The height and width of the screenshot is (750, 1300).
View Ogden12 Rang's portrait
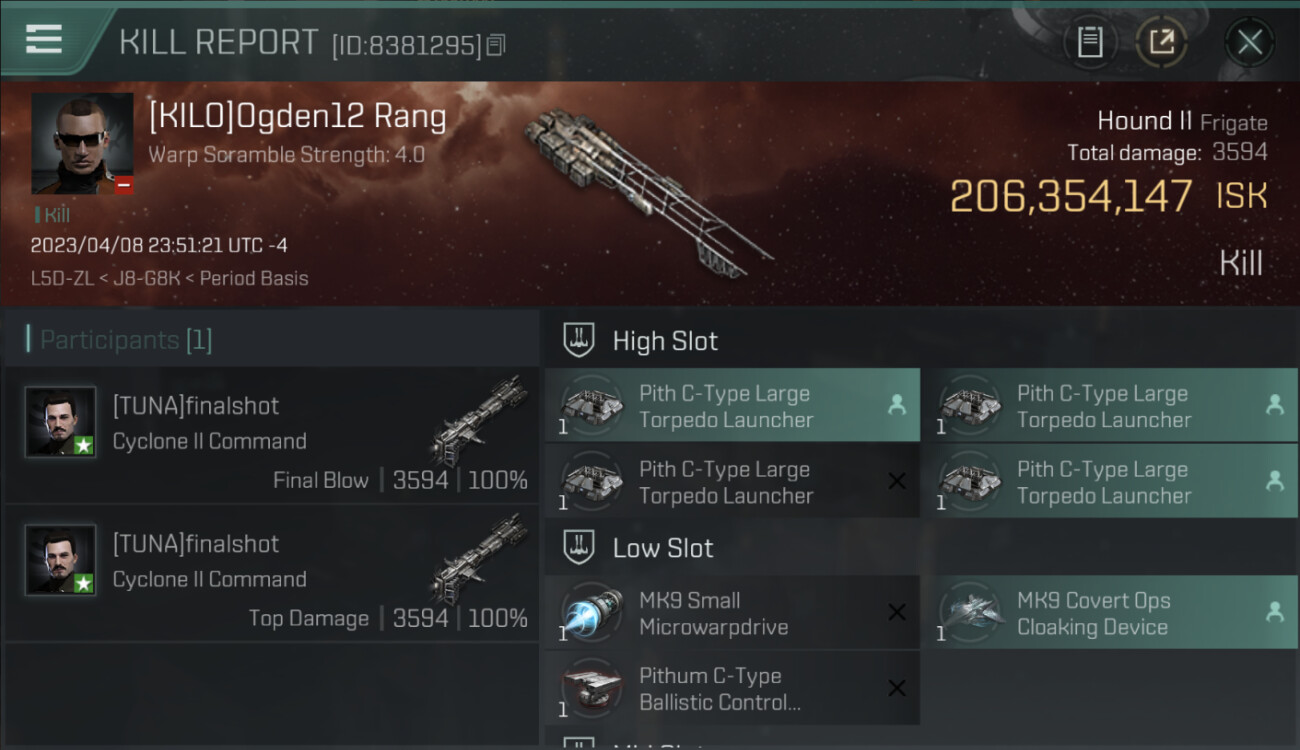coord(82,144)
